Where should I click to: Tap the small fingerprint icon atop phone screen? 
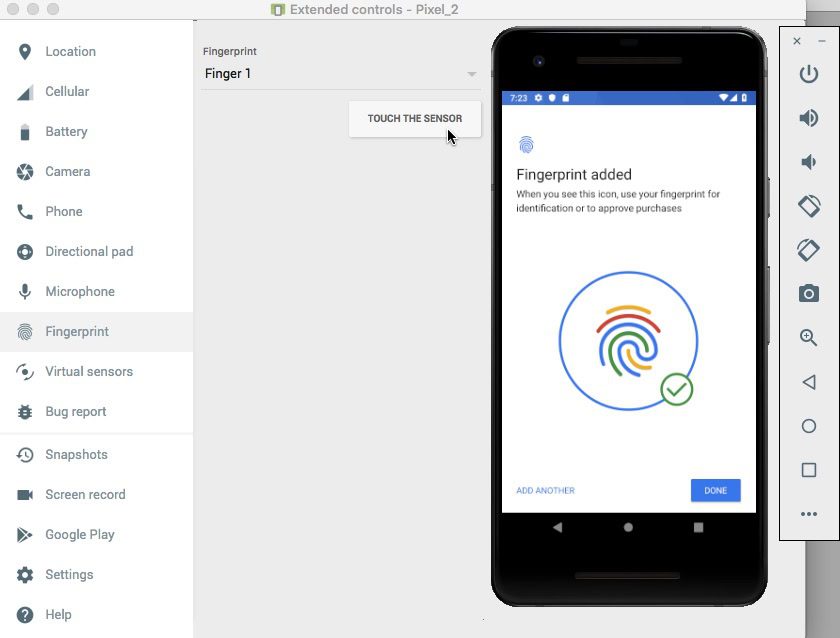click(x=526, y=145)
